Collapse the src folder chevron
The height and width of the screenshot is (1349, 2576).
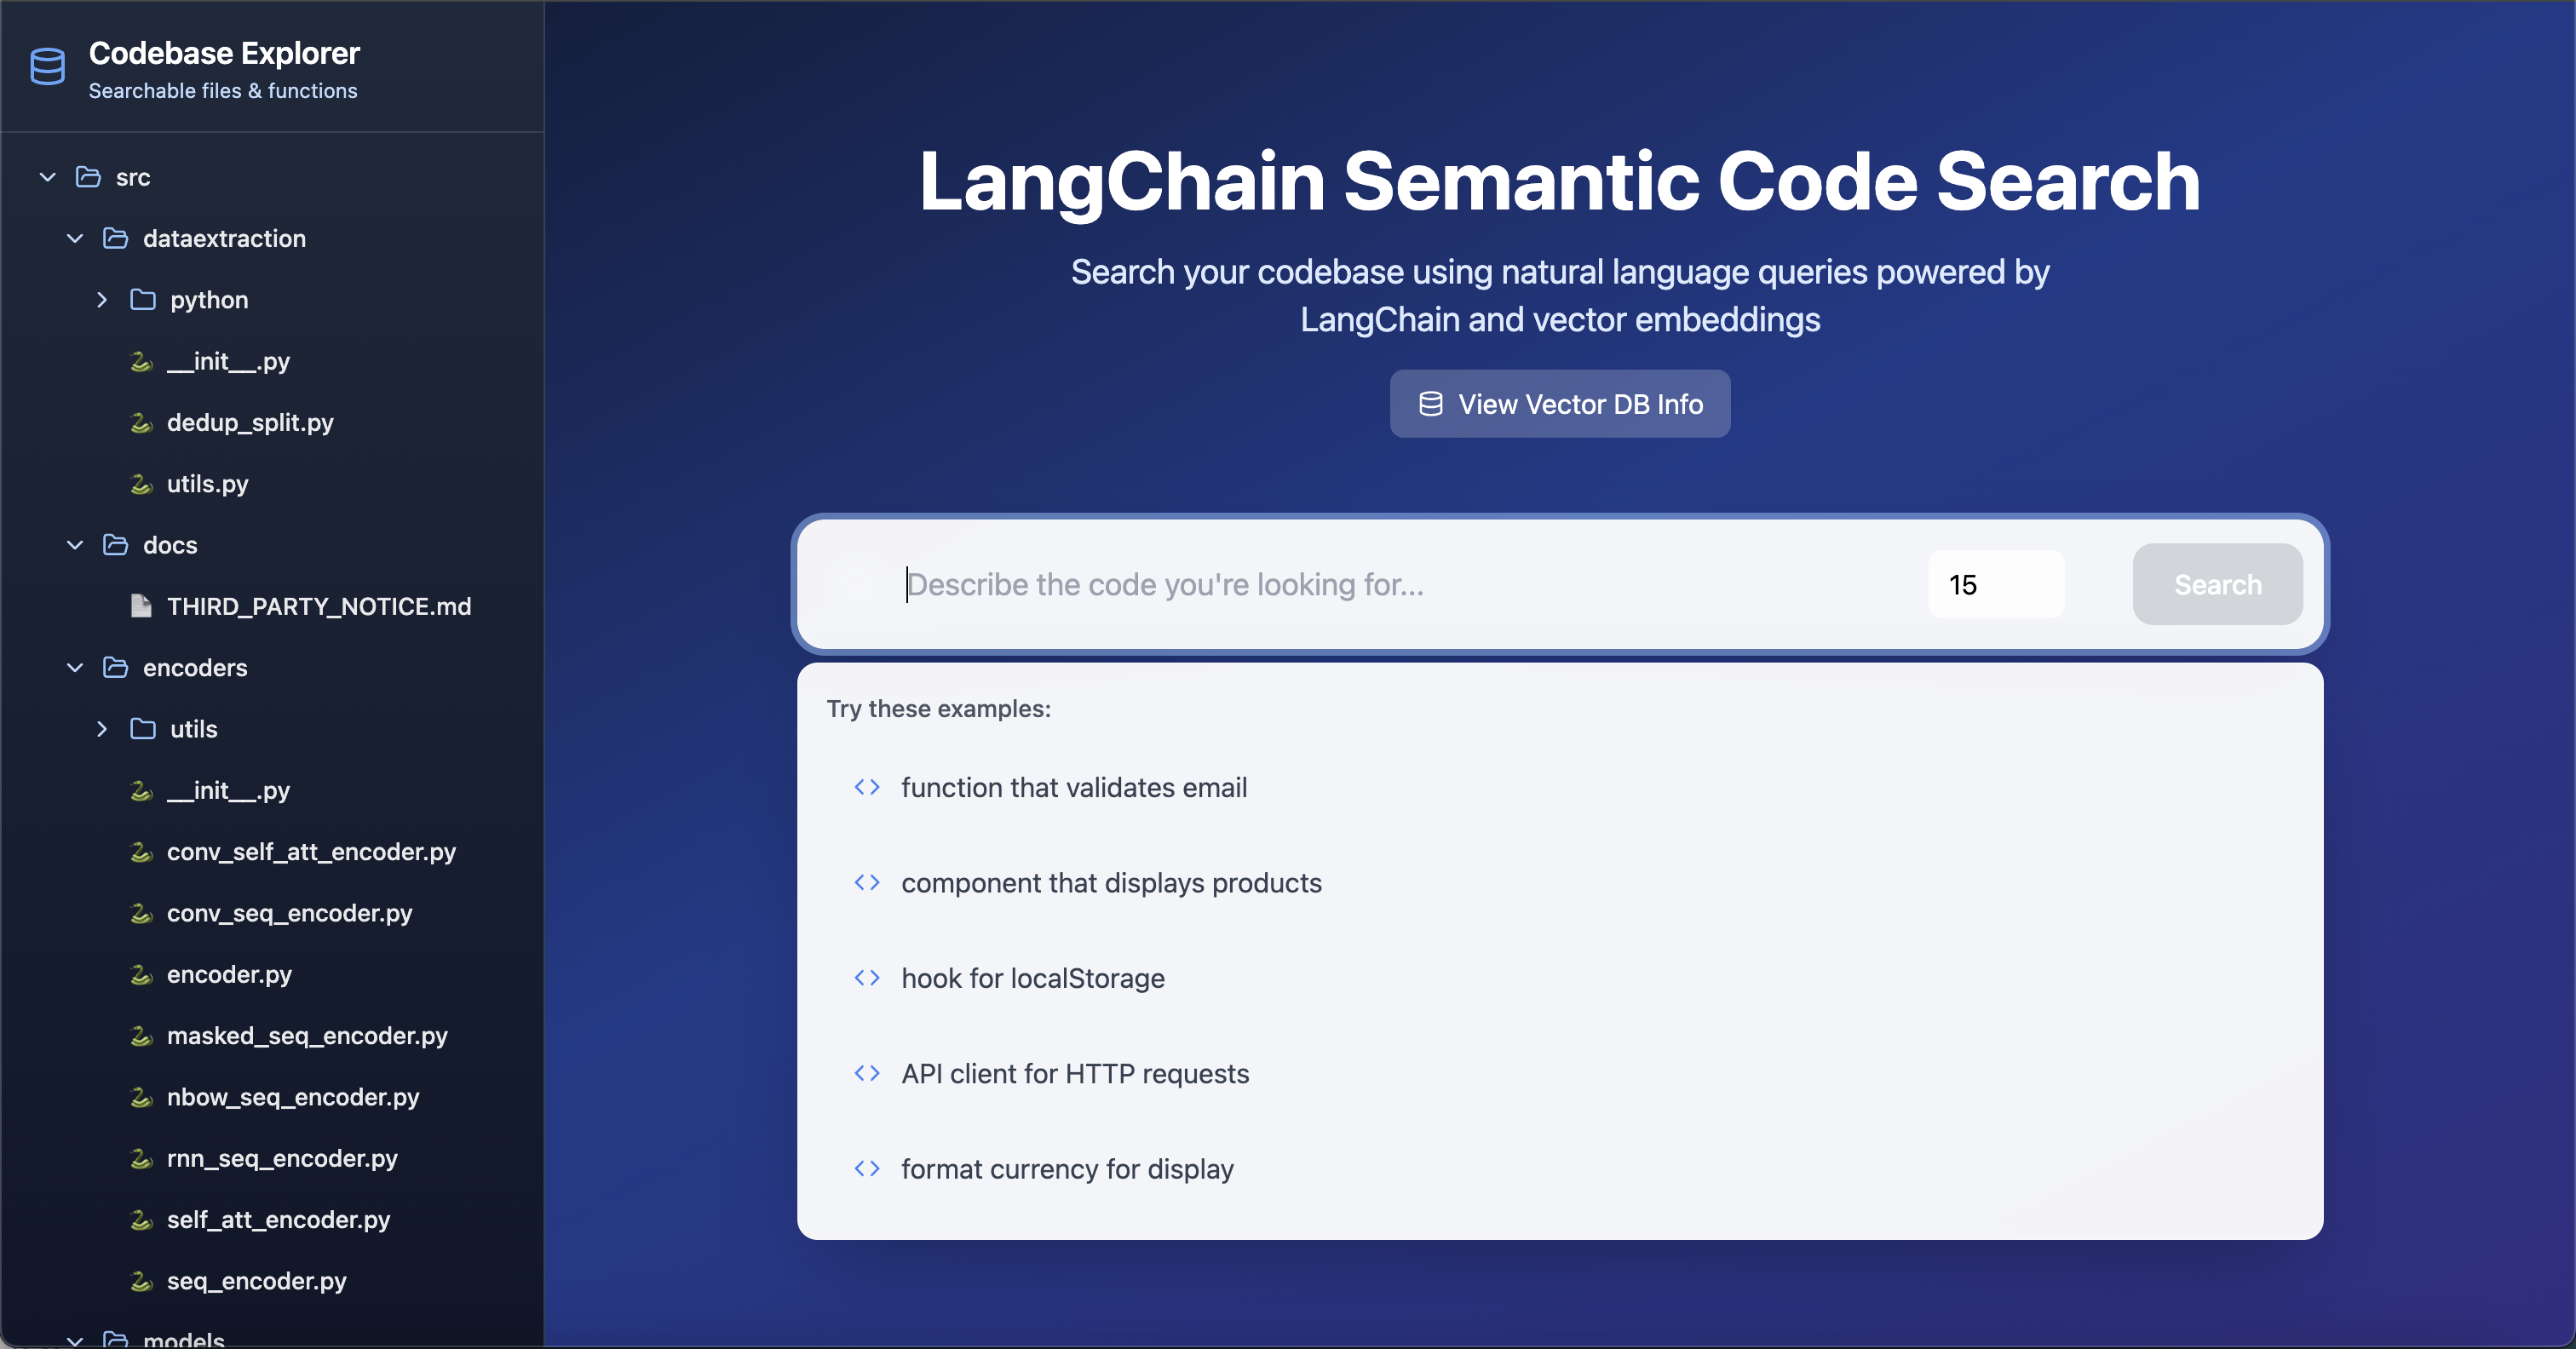(47, 177)
